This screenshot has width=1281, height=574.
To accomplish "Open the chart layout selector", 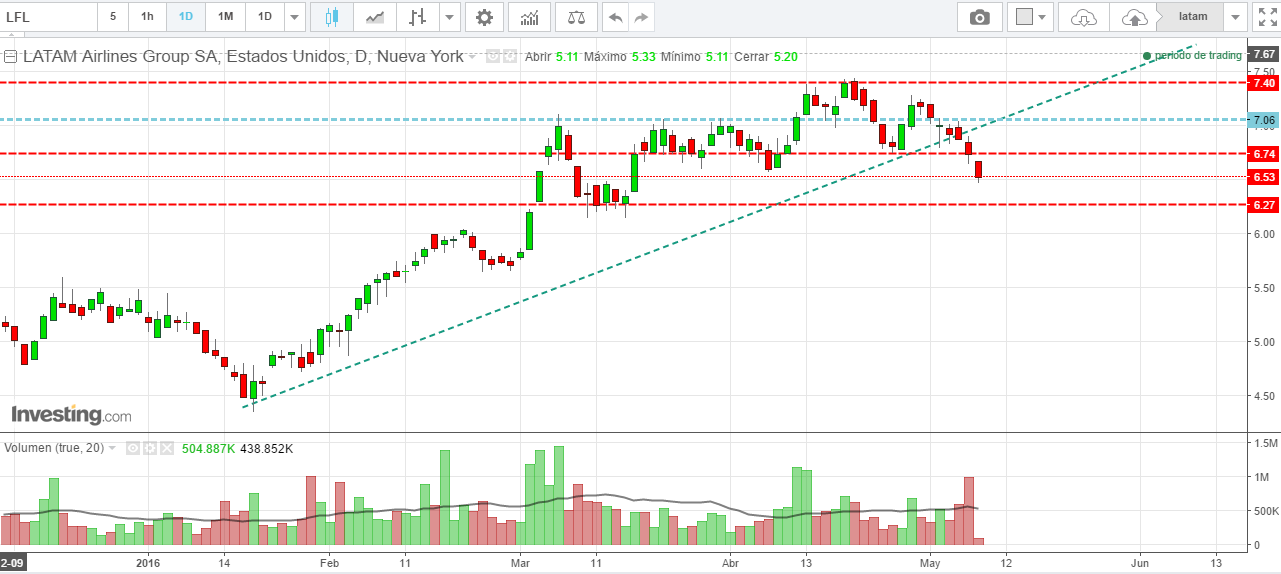I will (x=1031, y=17).
